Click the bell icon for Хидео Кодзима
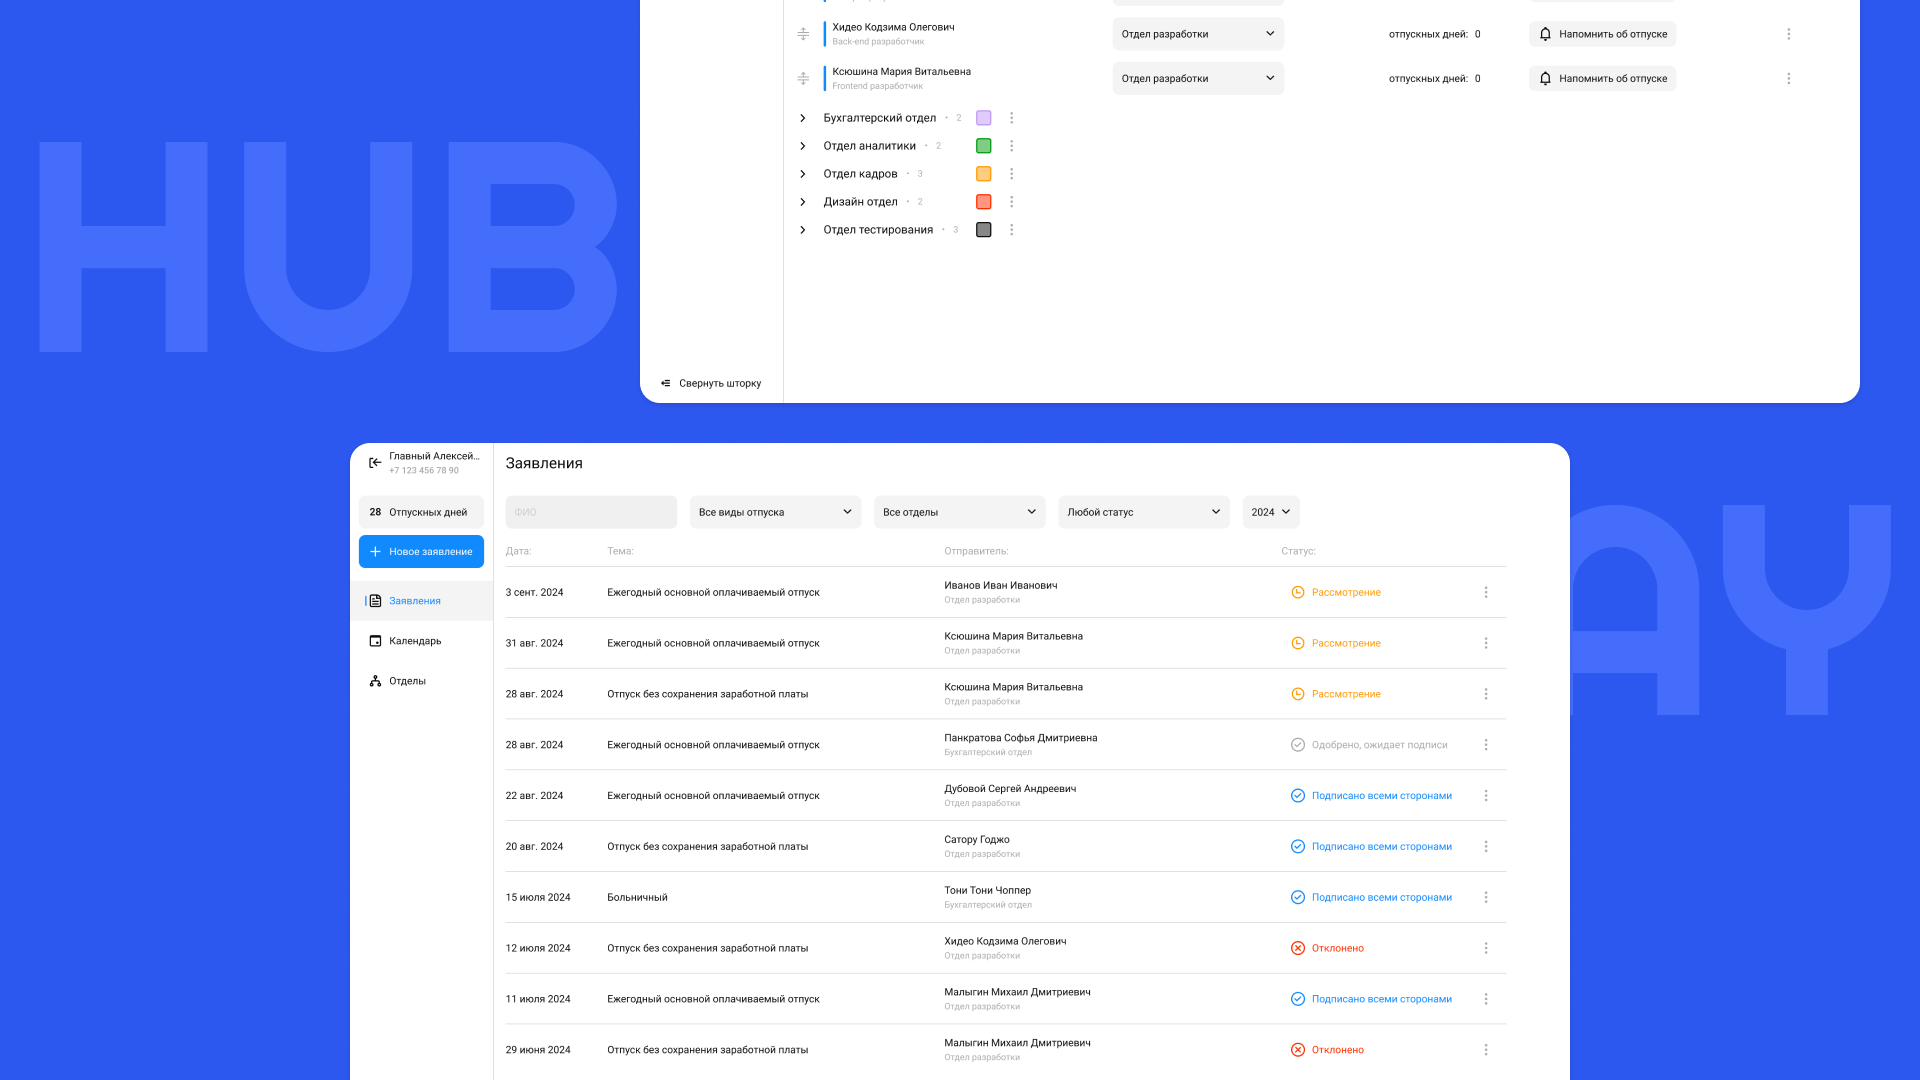The width and height of the screenshot is (1920, 1080). click(x=1545, y=34)
